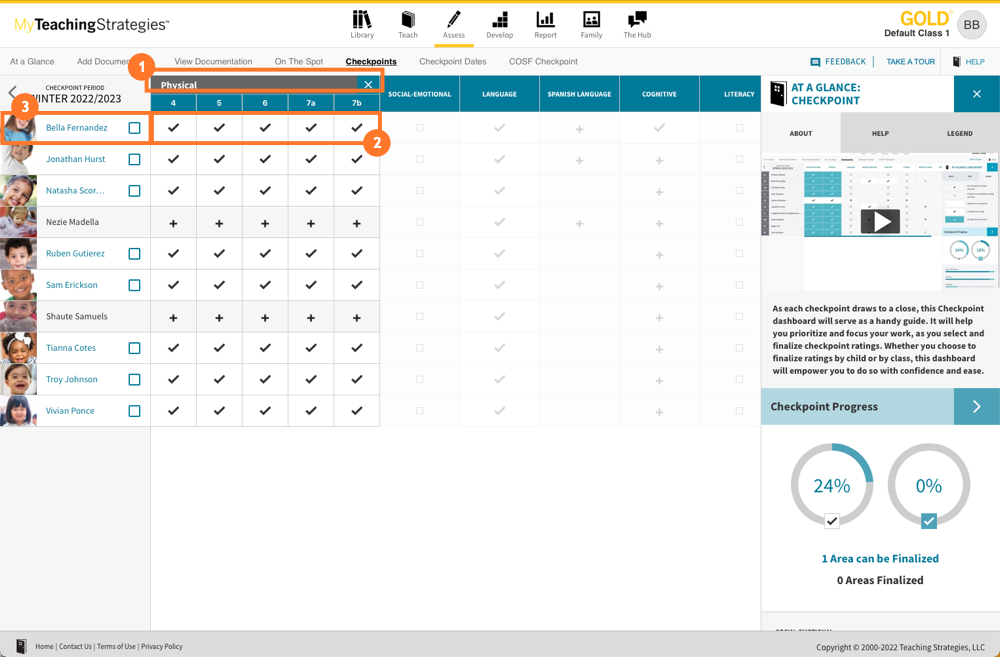This screenshot has width=1000, height=657.
Task: Click the 24% progress ring
Action: click(831, 486)
